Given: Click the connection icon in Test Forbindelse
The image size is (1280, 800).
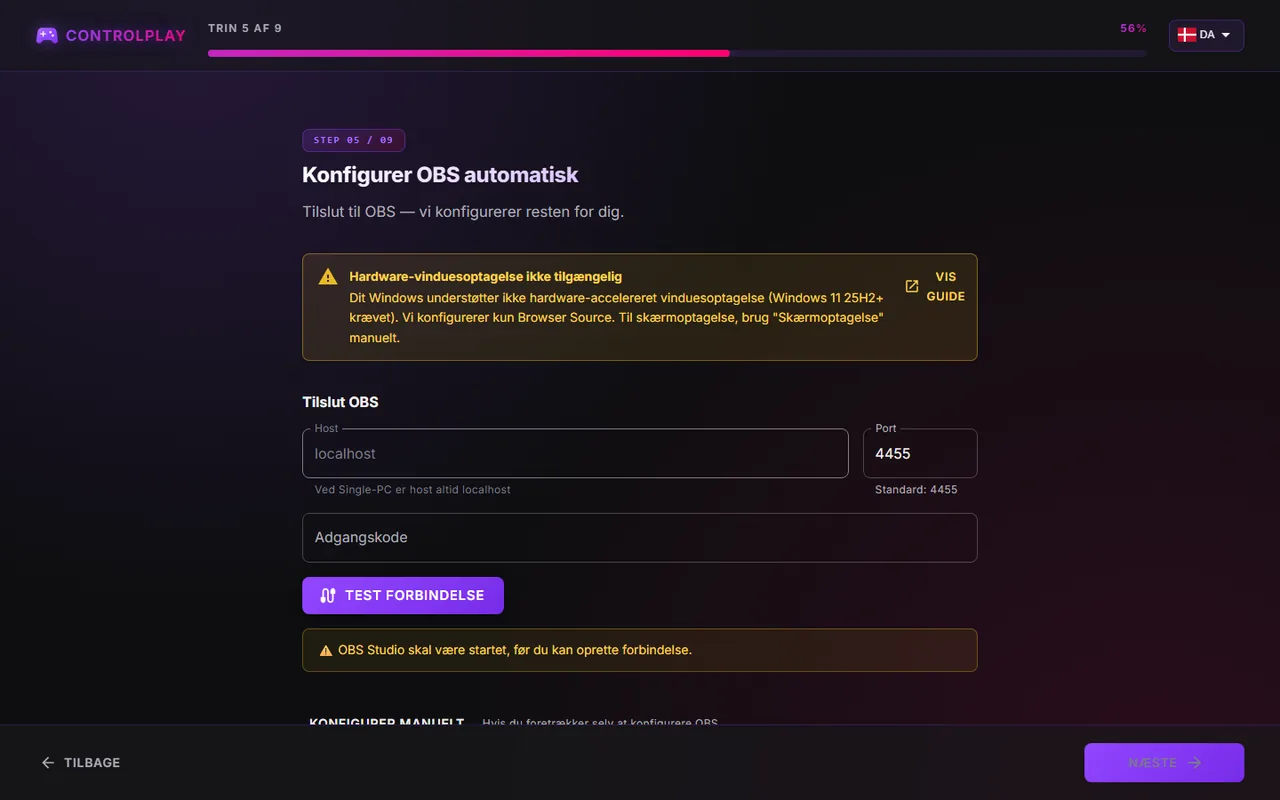Looking at the screenshot, I should pos(328,595).
